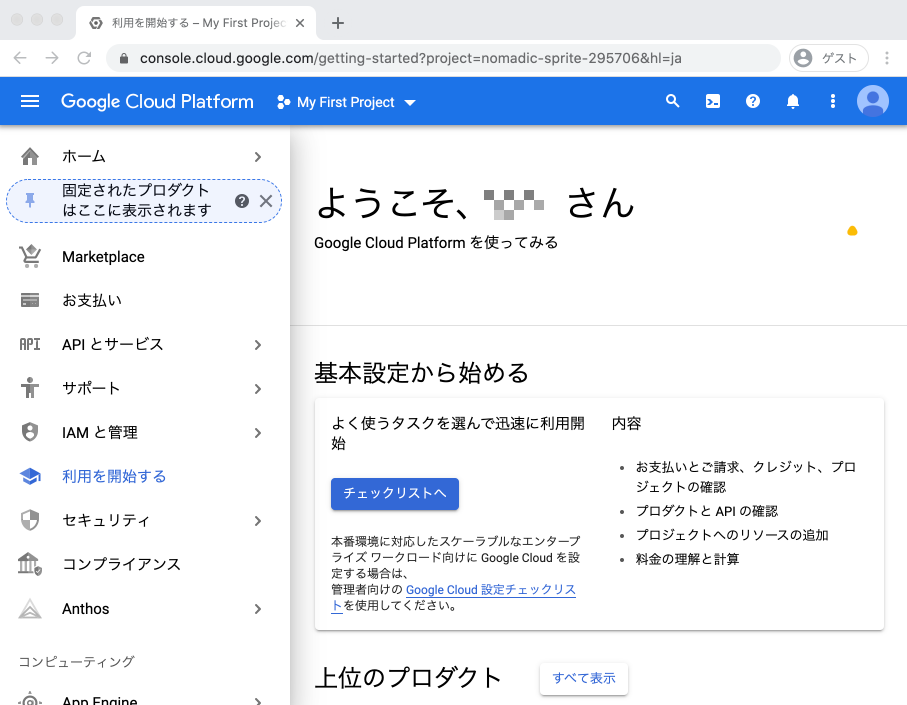Select Marketplace in the sidebar
The width and height of the screenshot is (907, 705).
pyautogui.click(x=103, y=256)
